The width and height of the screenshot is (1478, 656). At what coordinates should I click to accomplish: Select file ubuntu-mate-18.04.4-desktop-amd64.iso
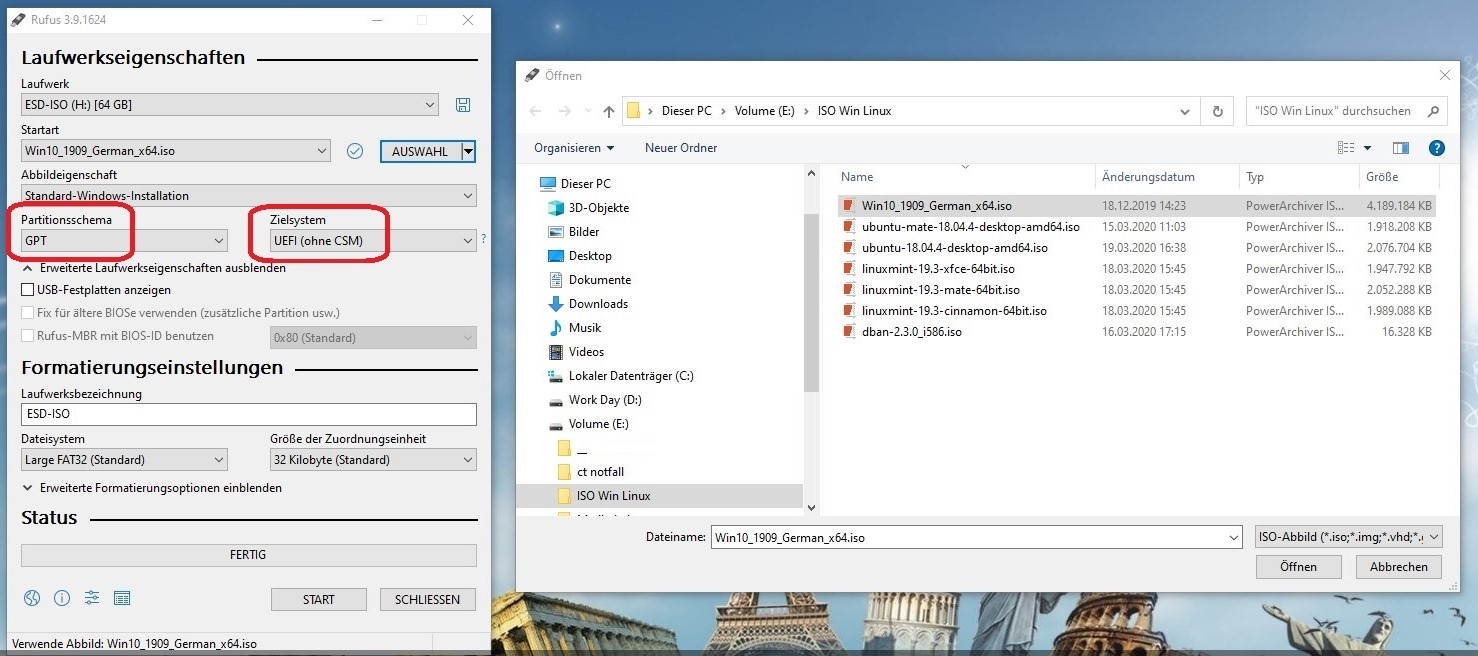tap(970, 227)
